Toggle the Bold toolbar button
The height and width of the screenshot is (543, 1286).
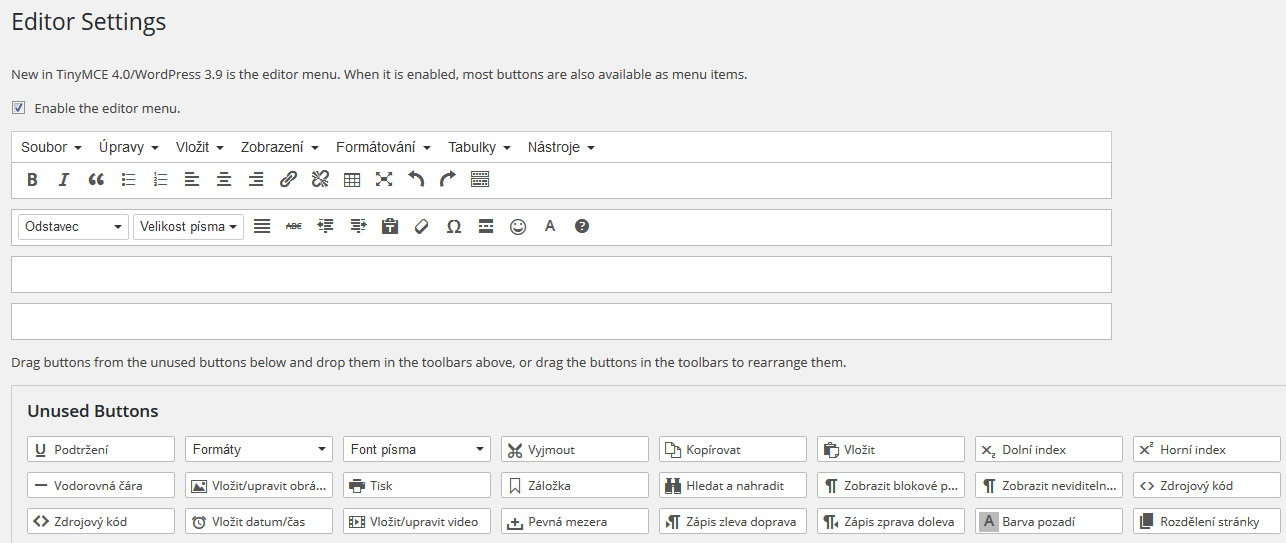[32, 180]
